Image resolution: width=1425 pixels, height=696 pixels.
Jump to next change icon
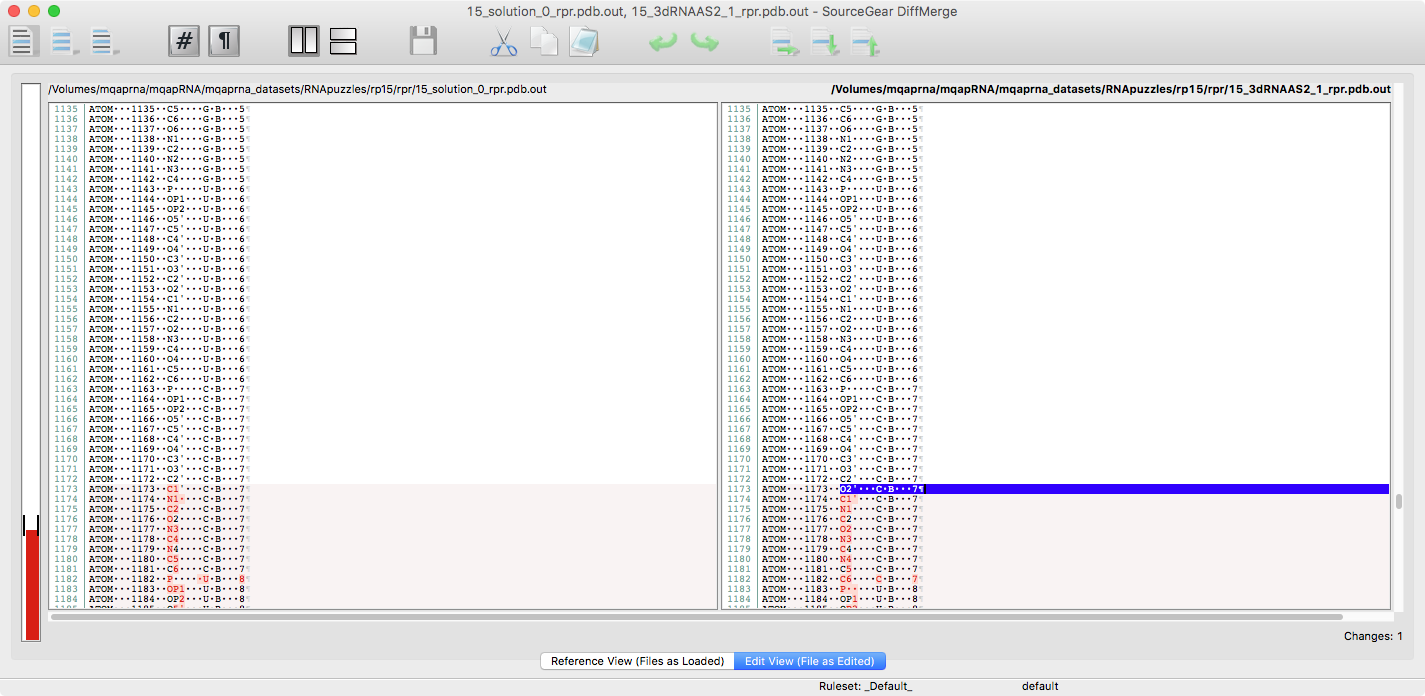(825, 42)
